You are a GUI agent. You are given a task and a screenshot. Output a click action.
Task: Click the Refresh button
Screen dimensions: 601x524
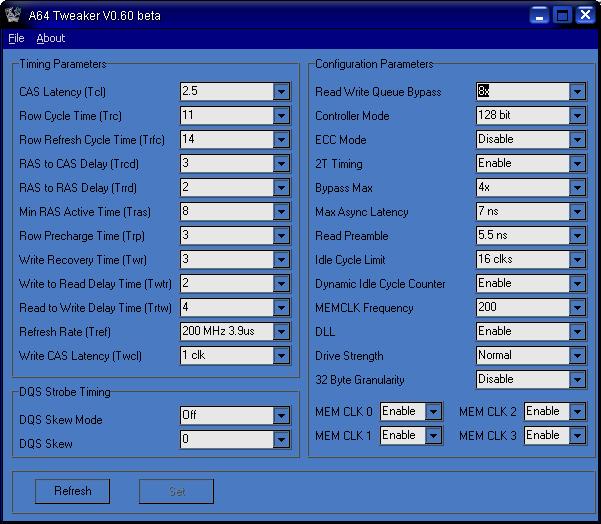tap(72, 491)
